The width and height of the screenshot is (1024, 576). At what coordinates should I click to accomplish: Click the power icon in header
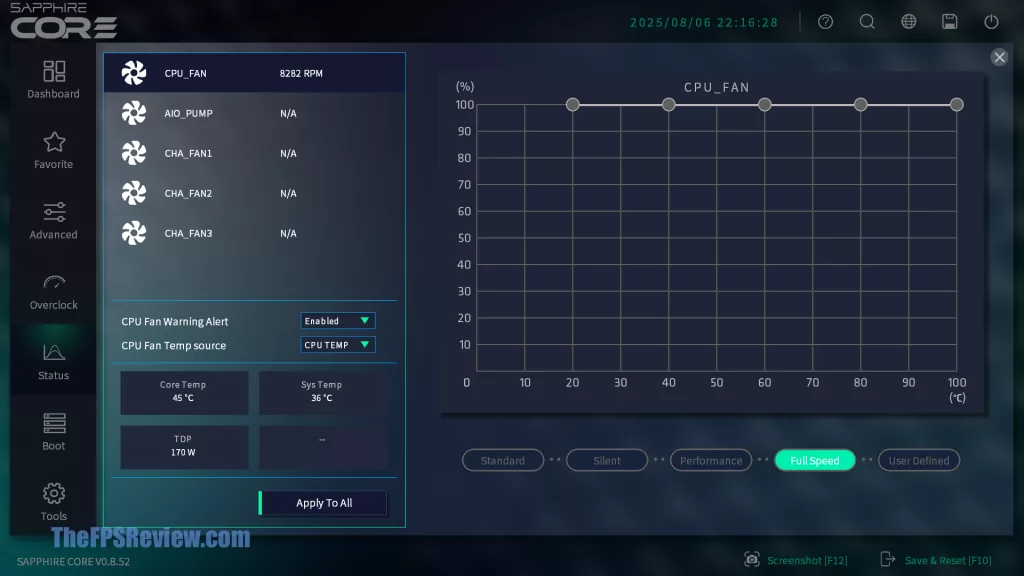point(991,22)
